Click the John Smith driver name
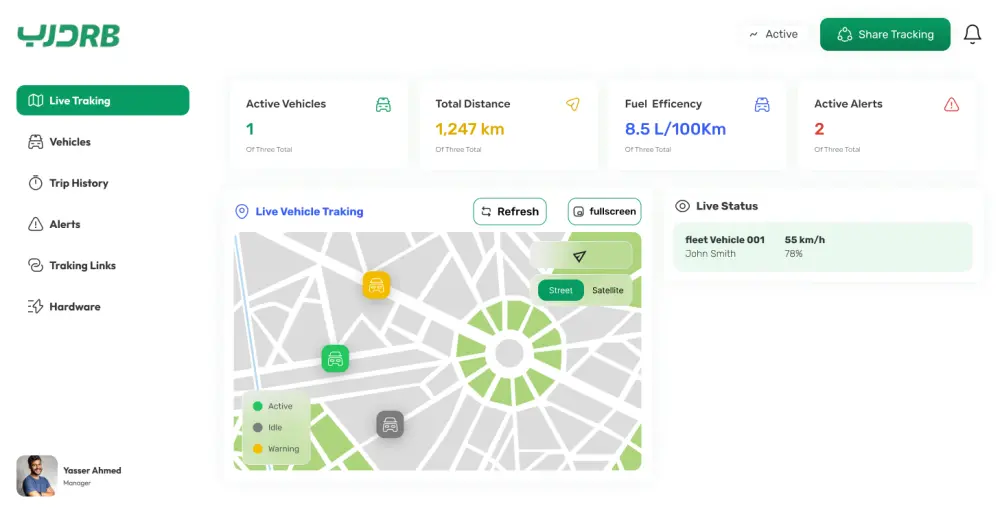Image resolution: width=1000 pixels, height=513 pixels. 710,254
